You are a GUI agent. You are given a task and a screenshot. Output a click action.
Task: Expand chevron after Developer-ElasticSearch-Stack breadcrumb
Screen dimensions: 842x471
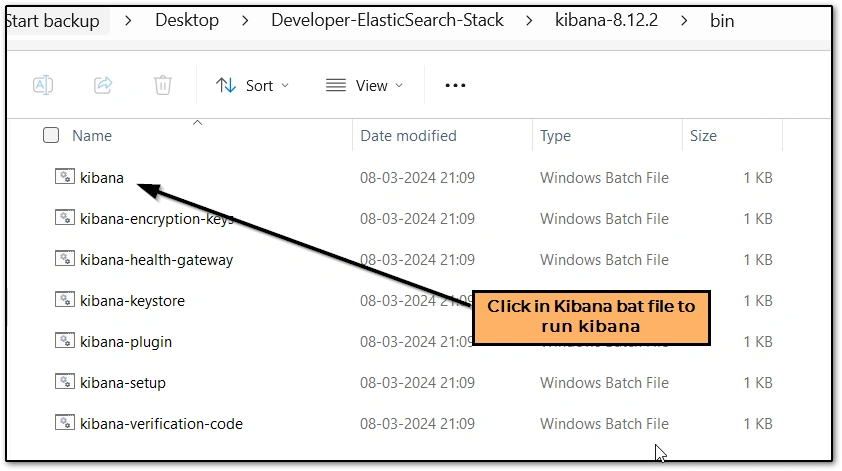pyautogui.click(x=529, y=21)
